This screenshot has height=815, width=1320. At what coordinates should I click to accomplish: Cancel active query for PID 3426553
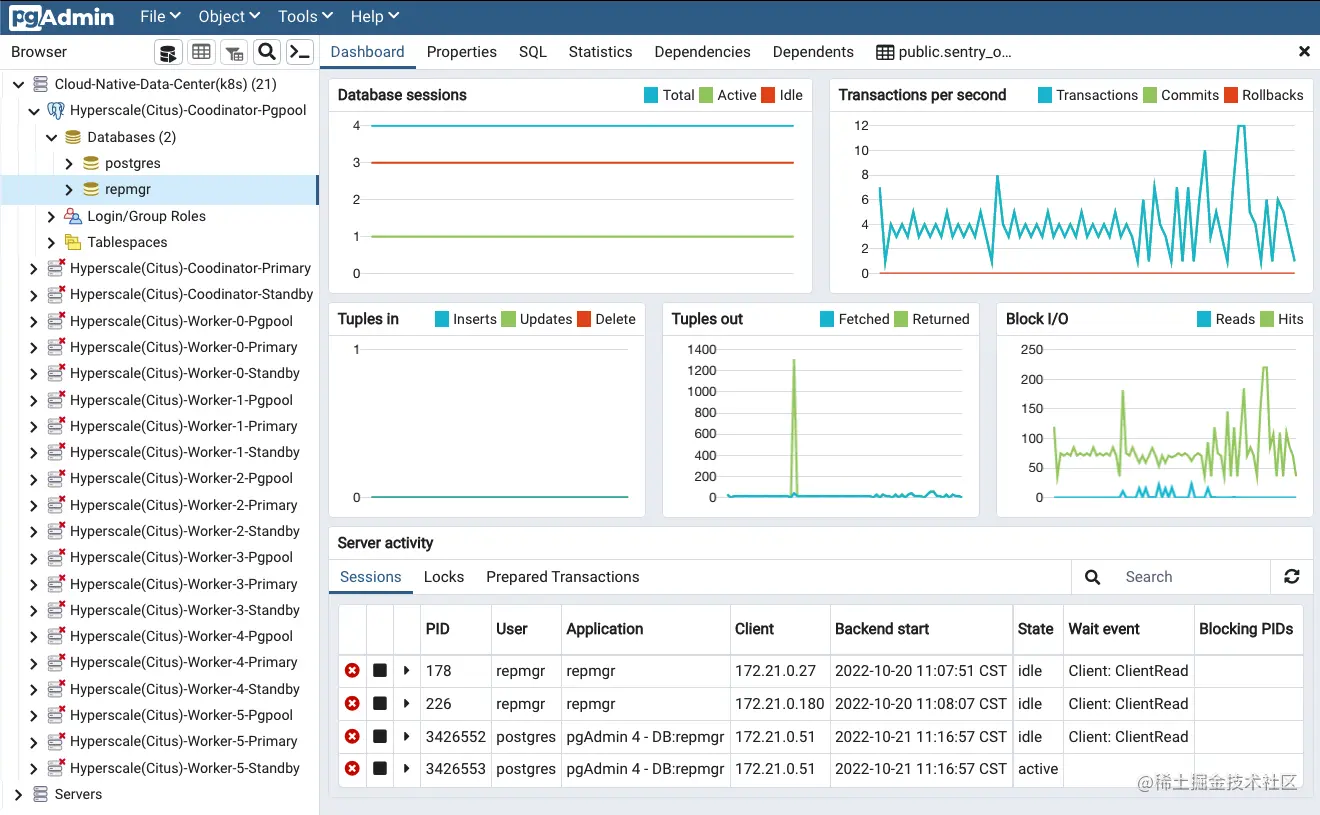coord(380,769)
